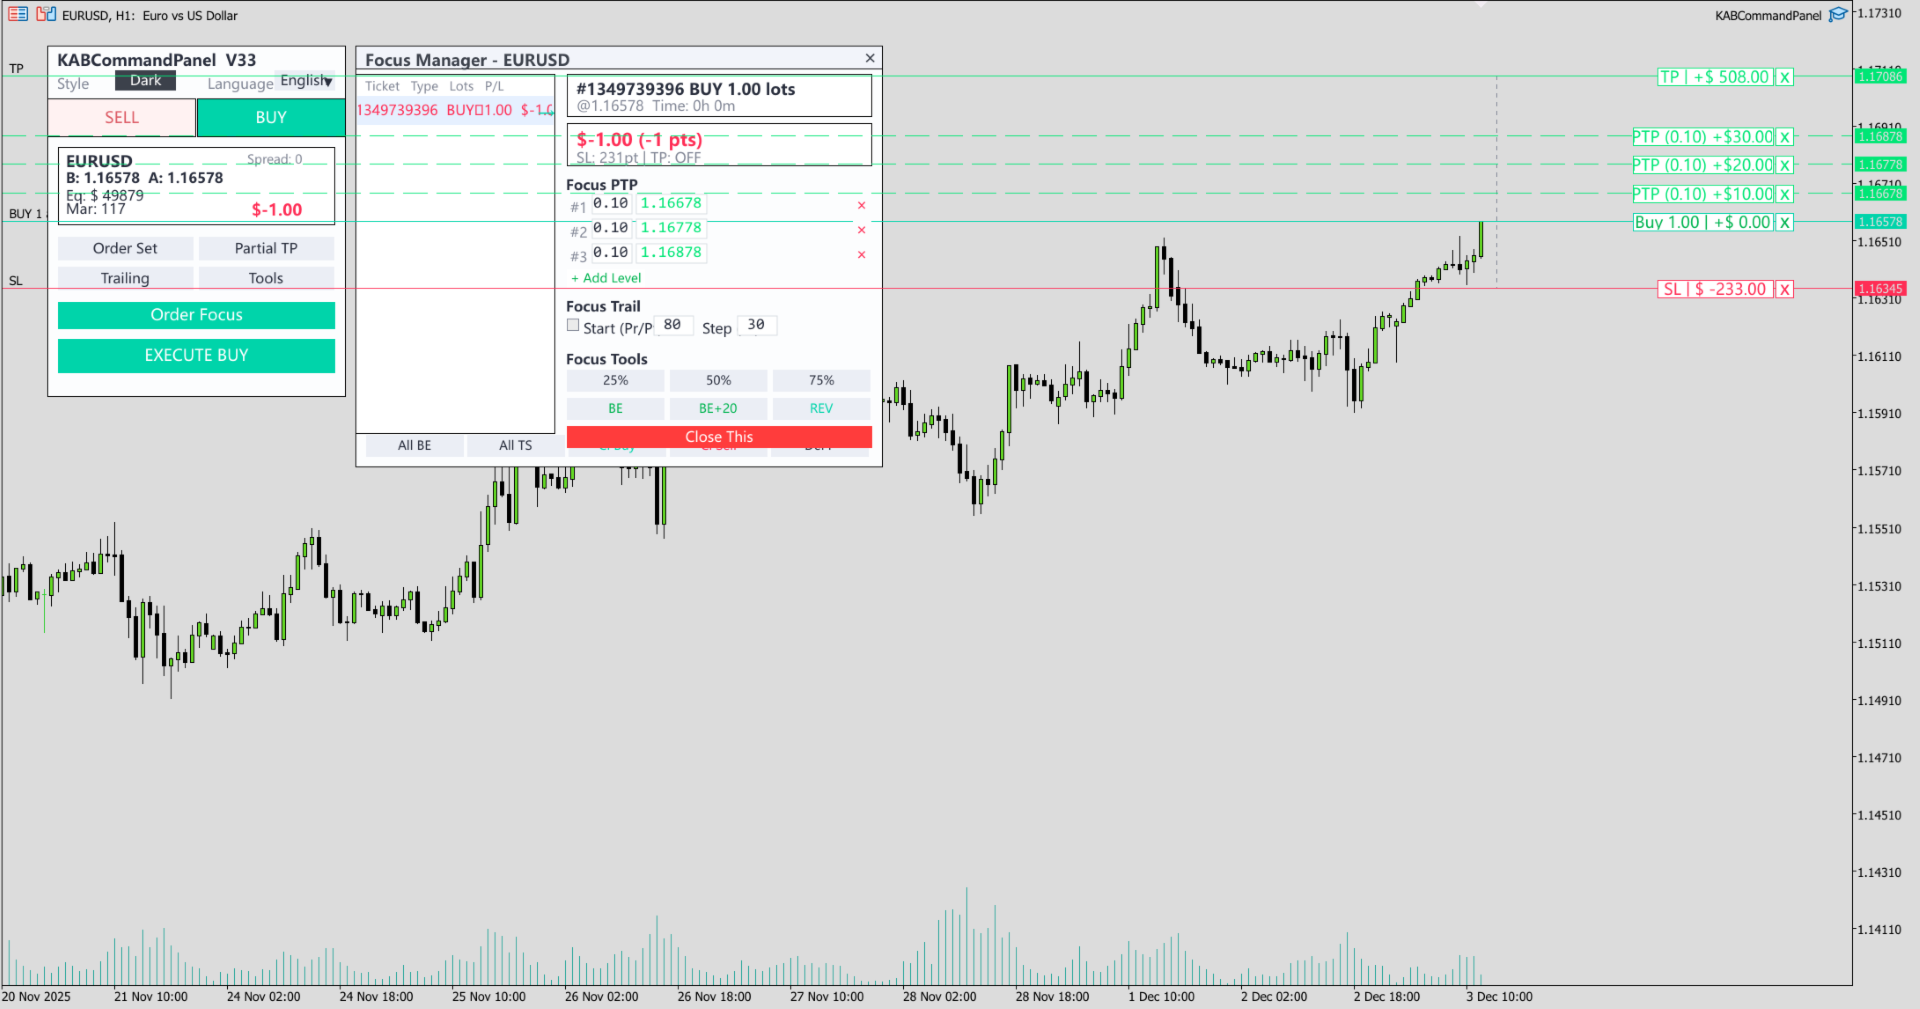Delete Focus PTP level #1 with red x
The width and height of the screenshot is (1920, 1009).
861,205
